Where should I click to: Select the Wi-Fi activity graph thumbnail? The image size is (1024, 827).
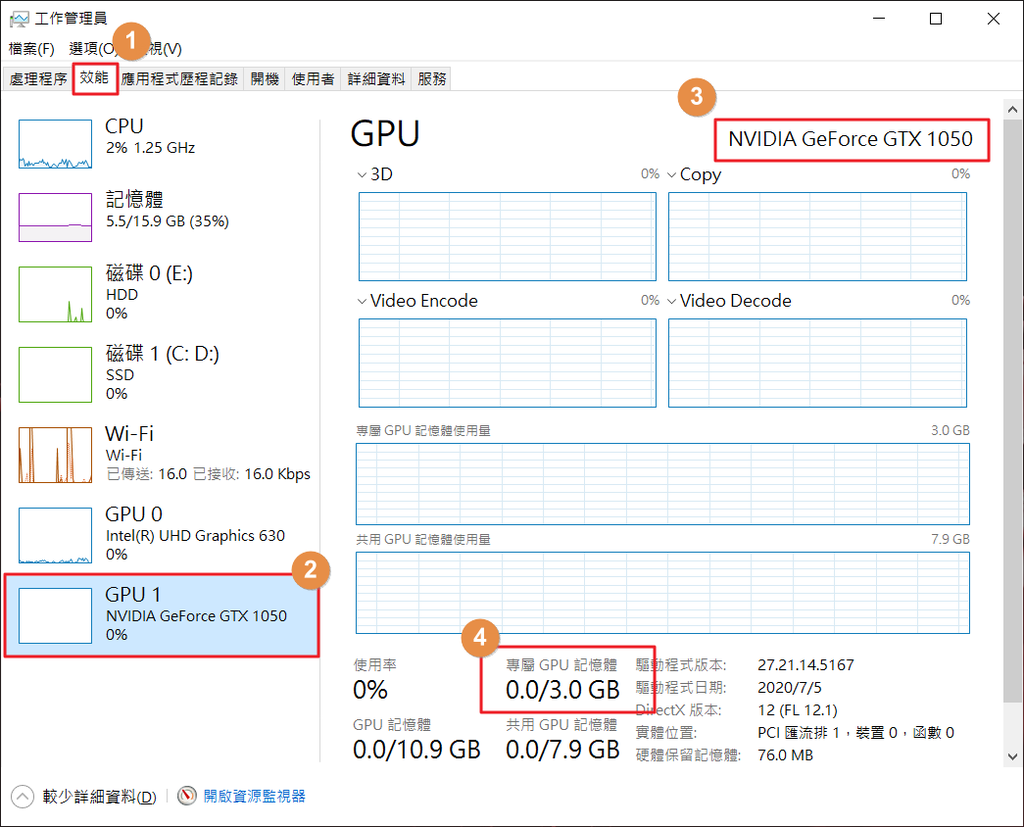coord(55,455)
